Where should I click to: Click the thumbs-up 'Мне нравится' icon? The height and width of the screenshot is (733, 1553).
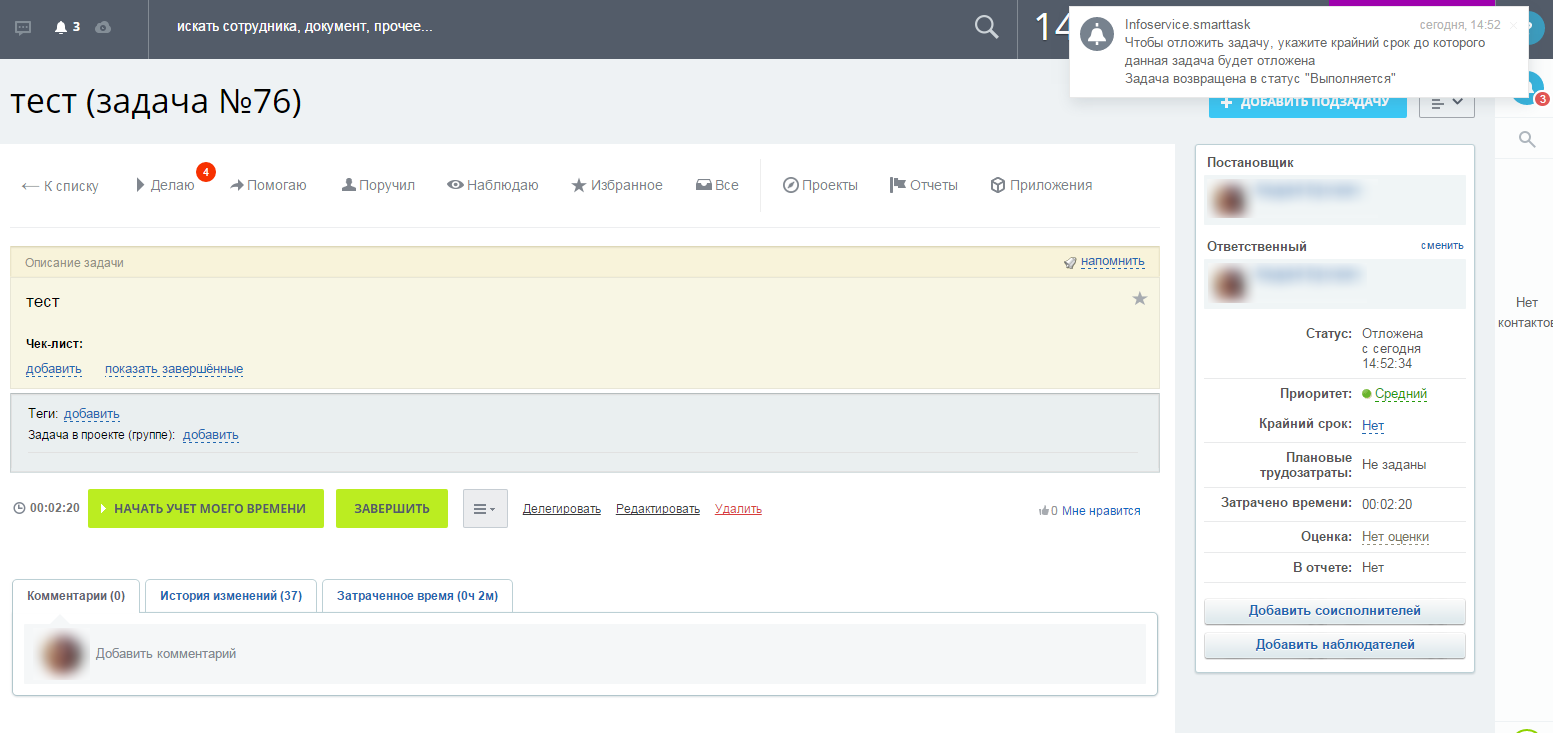[1044, 511]
